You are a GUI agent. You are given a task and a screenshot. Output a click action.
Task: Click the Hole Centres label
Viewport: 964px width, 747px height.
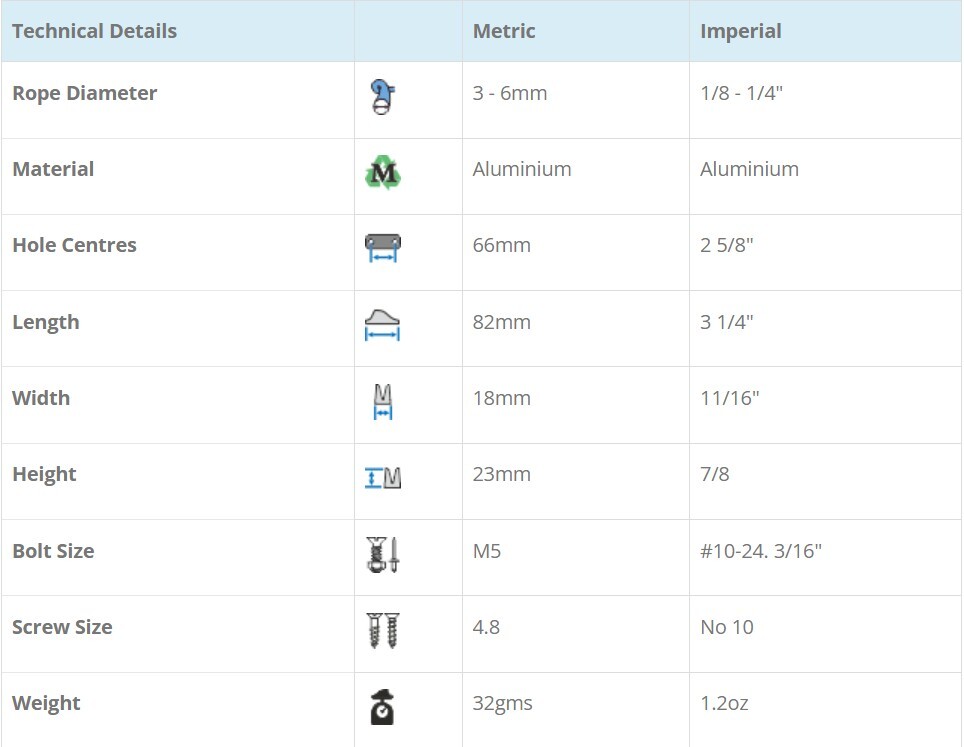pos(74,245)
